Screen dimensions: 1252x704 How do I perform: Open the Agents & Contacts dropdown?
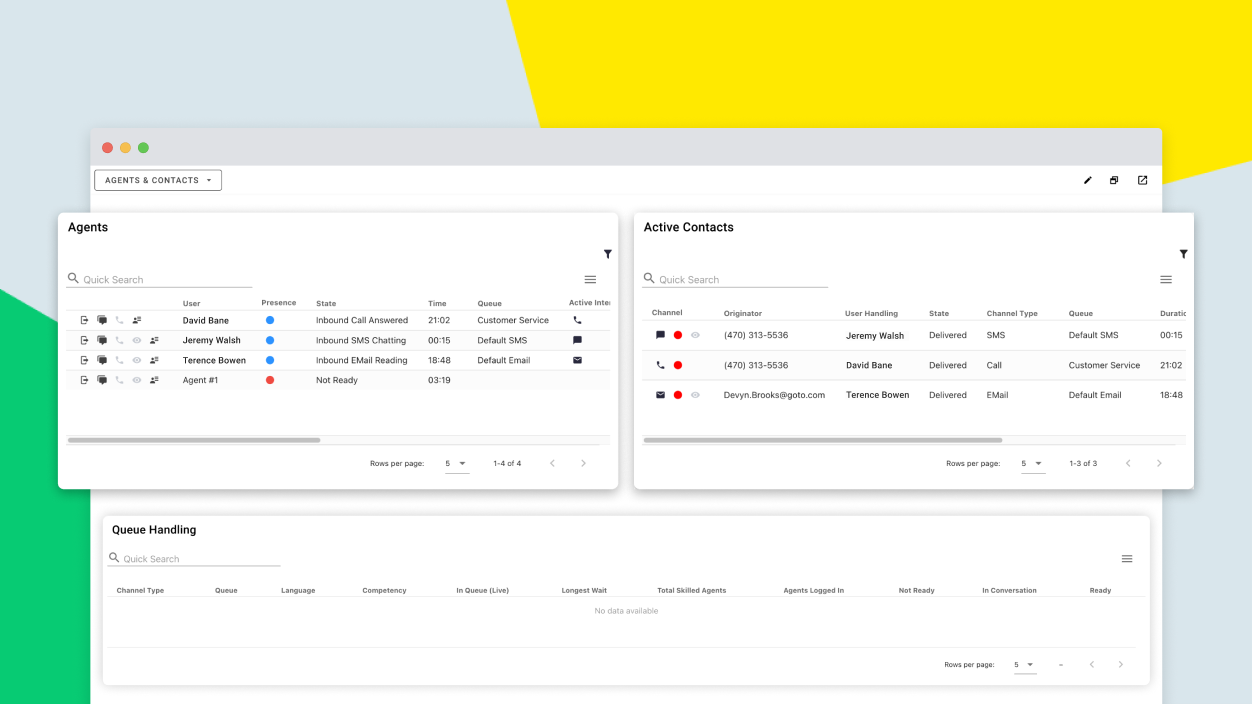(x=158, y=180)
